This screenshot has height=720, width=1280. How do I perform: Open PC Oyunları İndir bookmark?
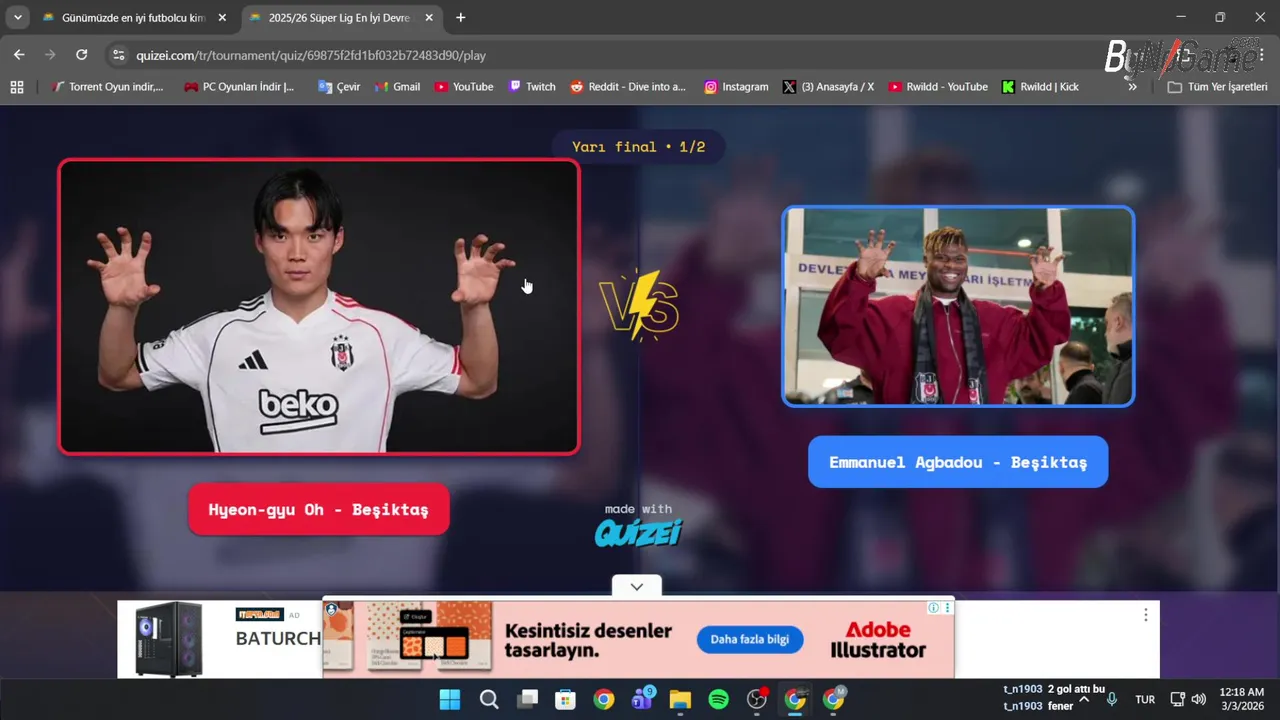pos(239,87)
